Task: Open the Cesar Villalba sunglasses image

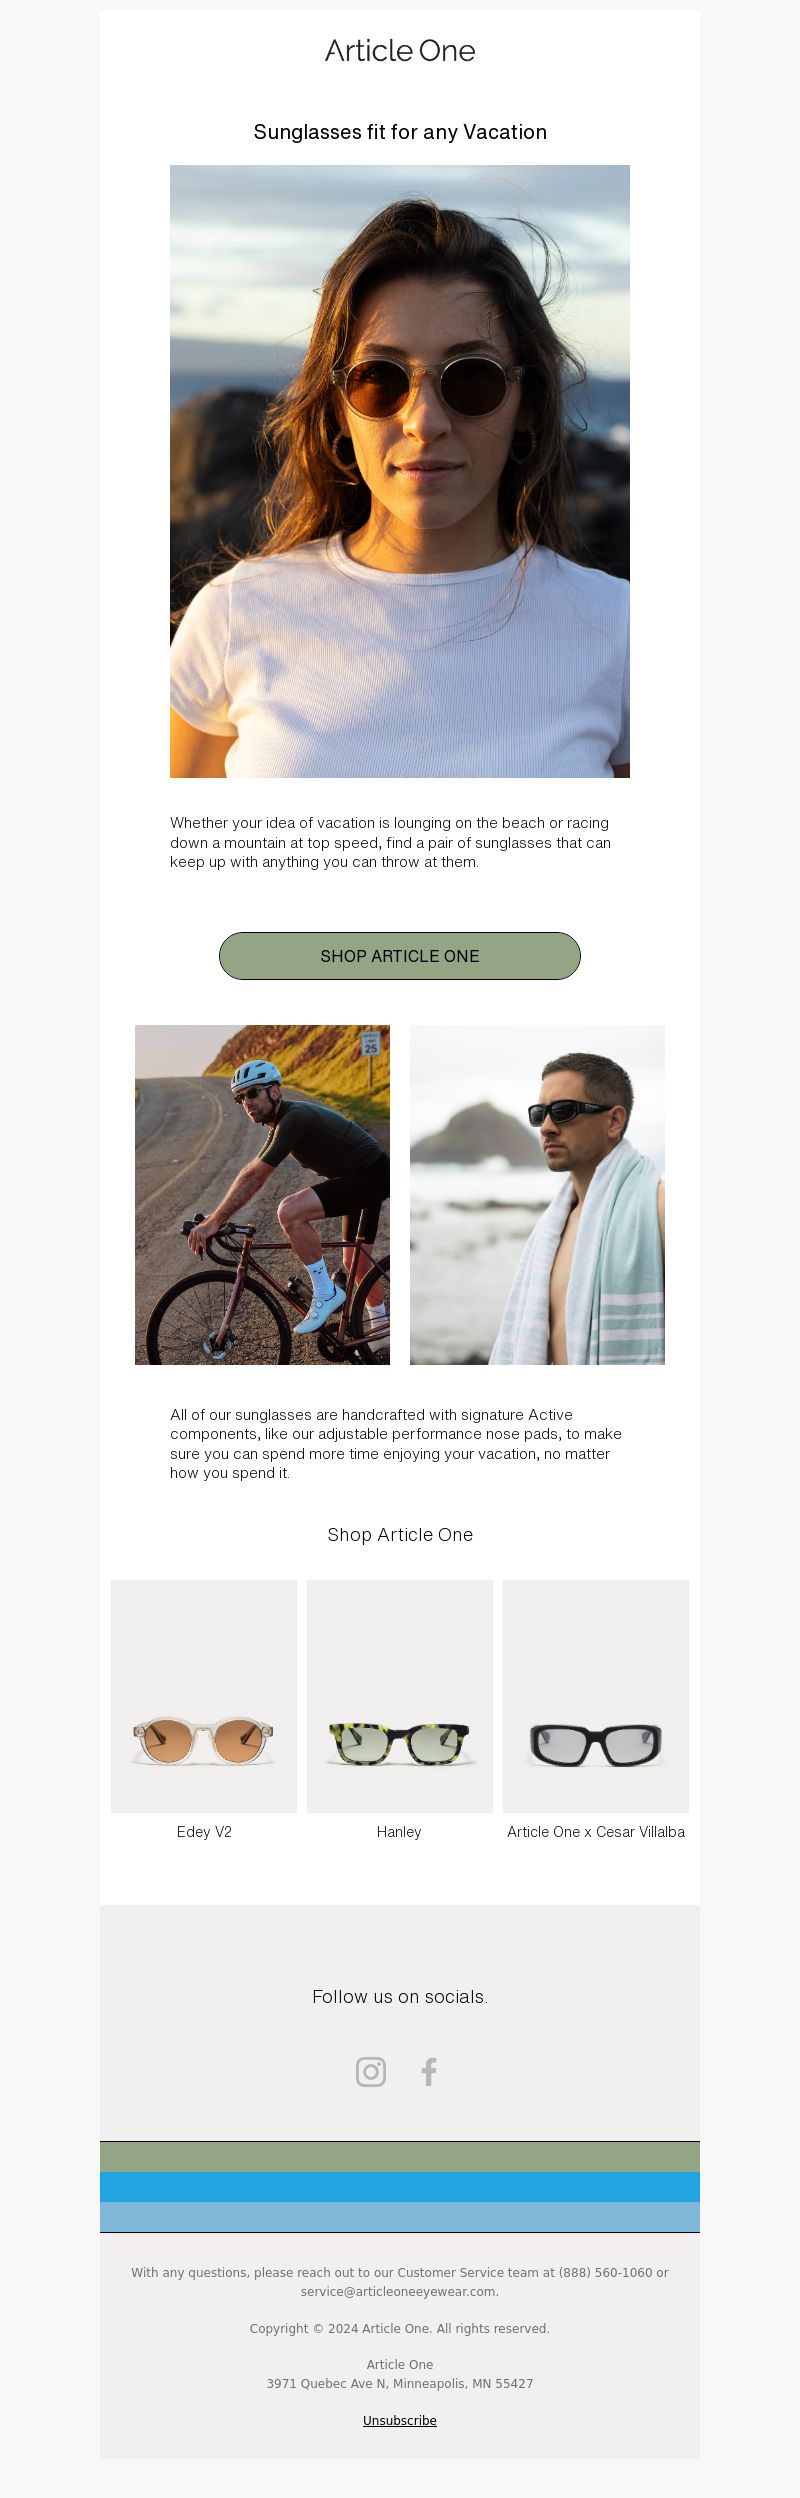Action: [x=596, y=1696]
